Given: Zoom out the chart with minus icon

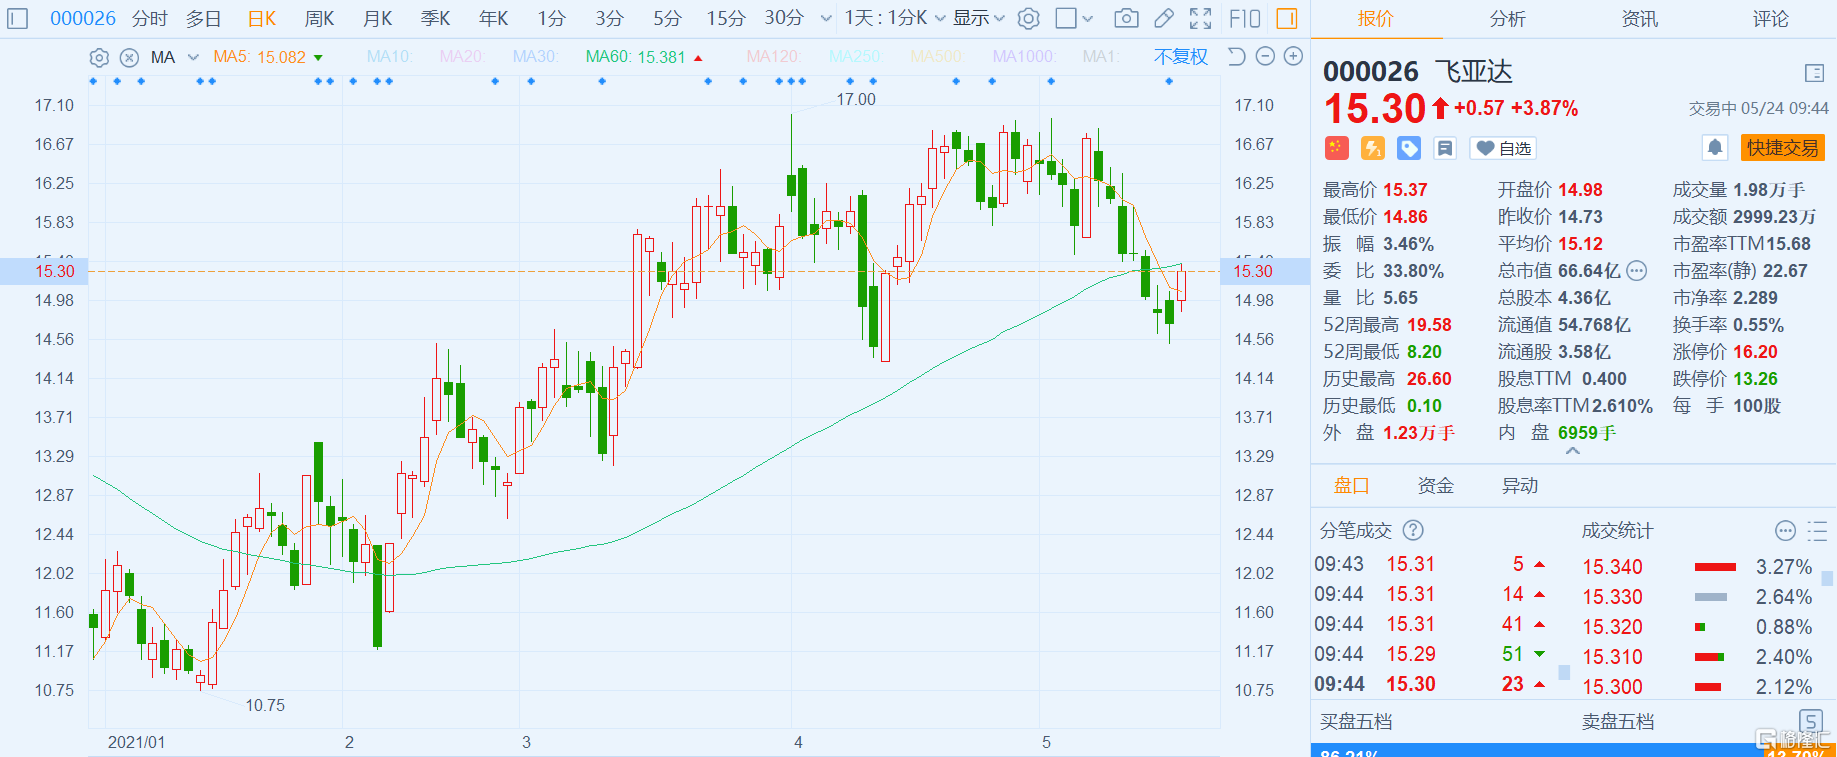Looking at the screenshot, I should 1265,56.
